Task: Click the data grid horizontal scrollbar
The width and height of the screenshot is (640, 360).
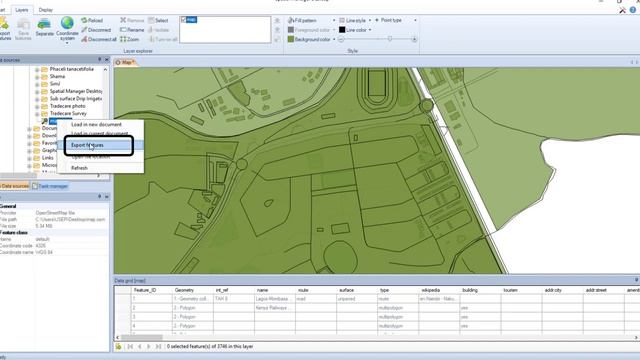Action: [x=142, y=338]
